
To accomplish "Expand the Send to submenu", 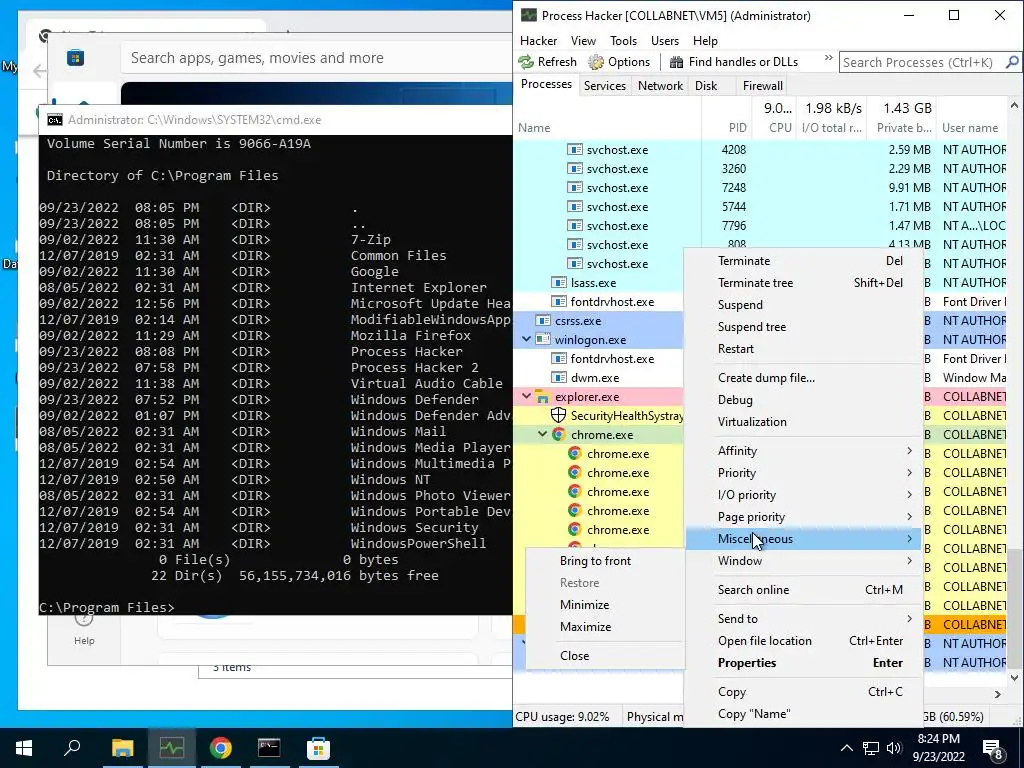I will [x=804, y=618].
